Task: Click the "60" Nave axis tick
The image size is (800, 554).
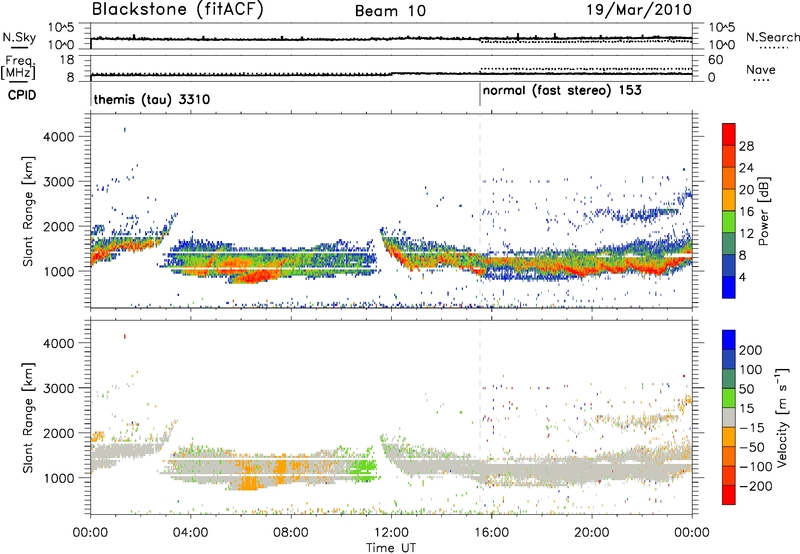Action: point(715,60)
